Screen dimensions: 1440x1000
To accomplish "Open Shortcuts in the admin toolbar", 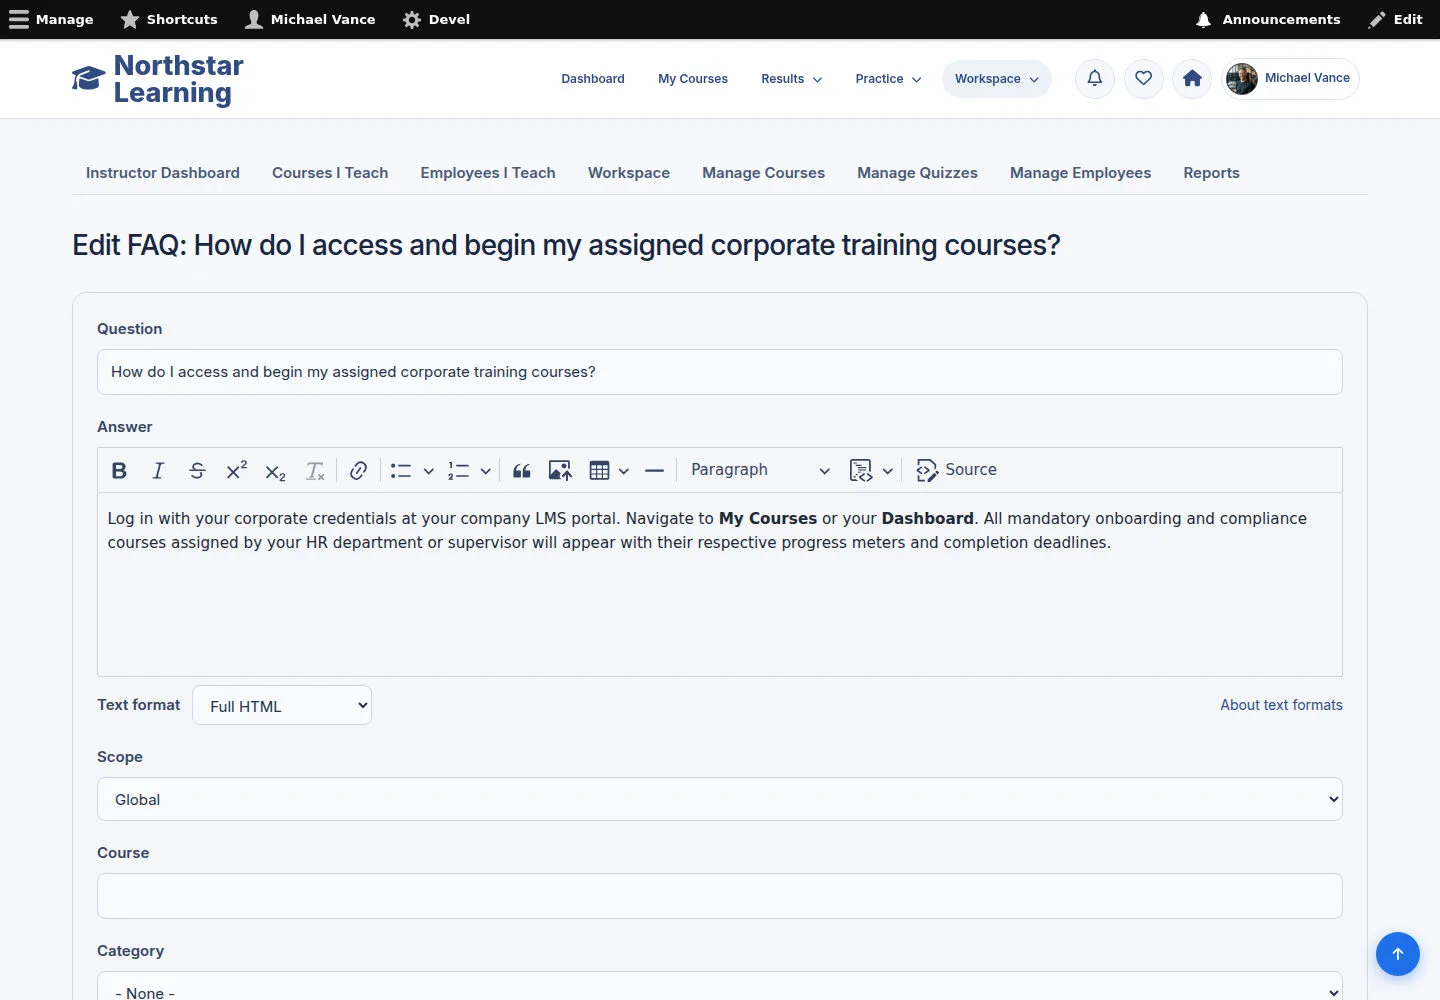I will click(169, 19).
